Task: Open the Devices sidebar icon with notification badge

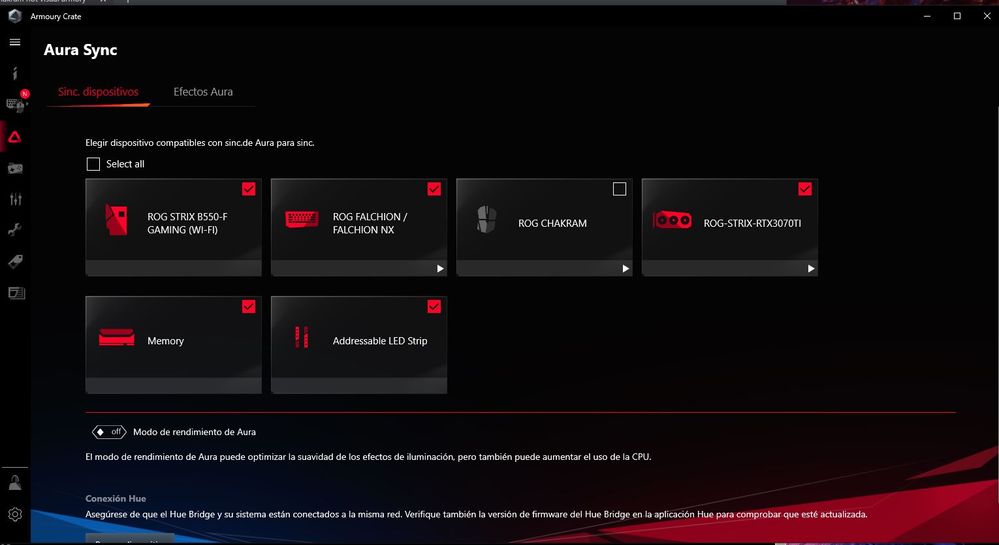Action: pos(15,103)
